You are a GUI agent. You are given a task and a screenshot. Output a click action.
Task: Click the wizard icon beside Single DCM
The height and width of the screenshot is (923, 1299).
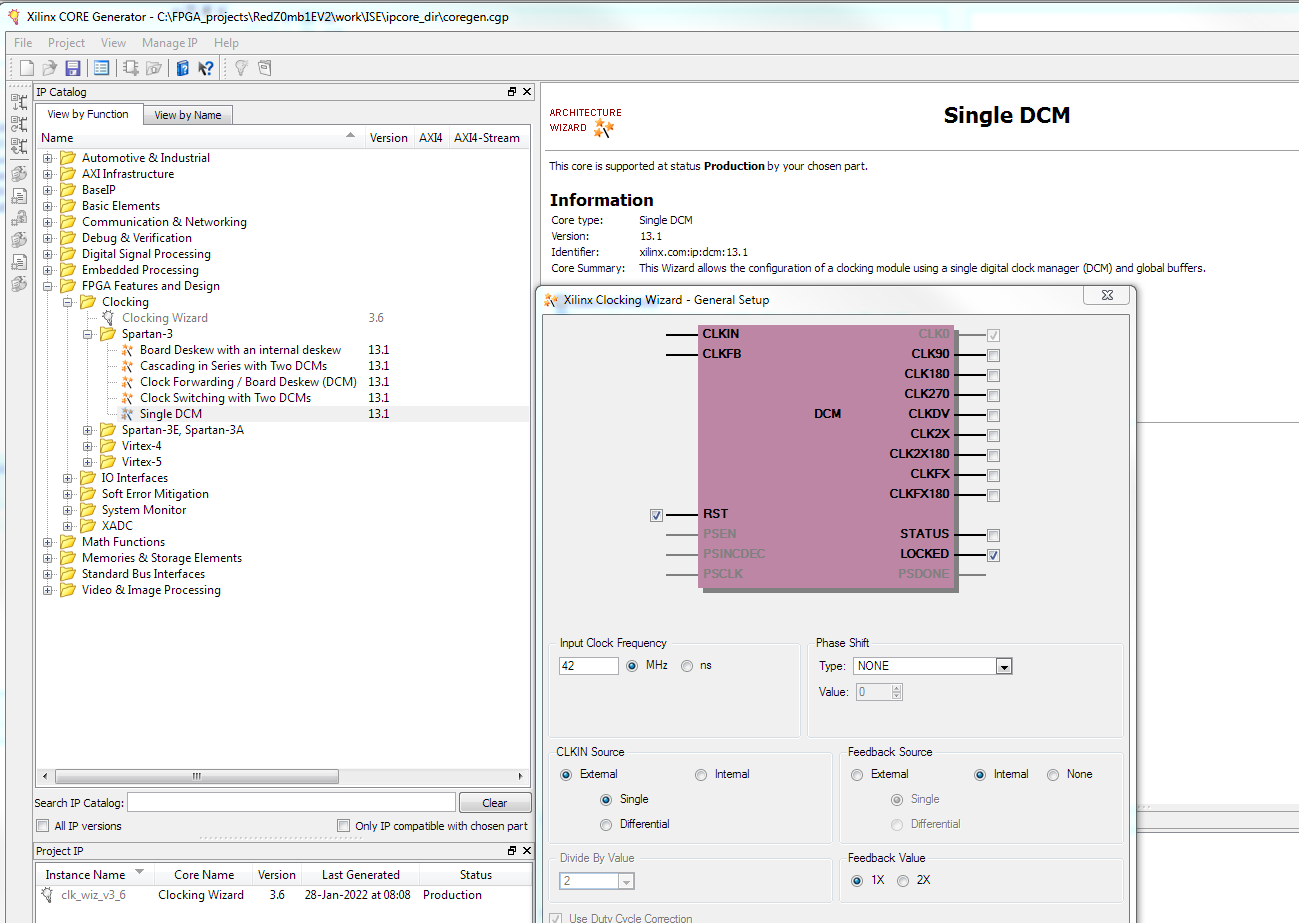(127, 414)
